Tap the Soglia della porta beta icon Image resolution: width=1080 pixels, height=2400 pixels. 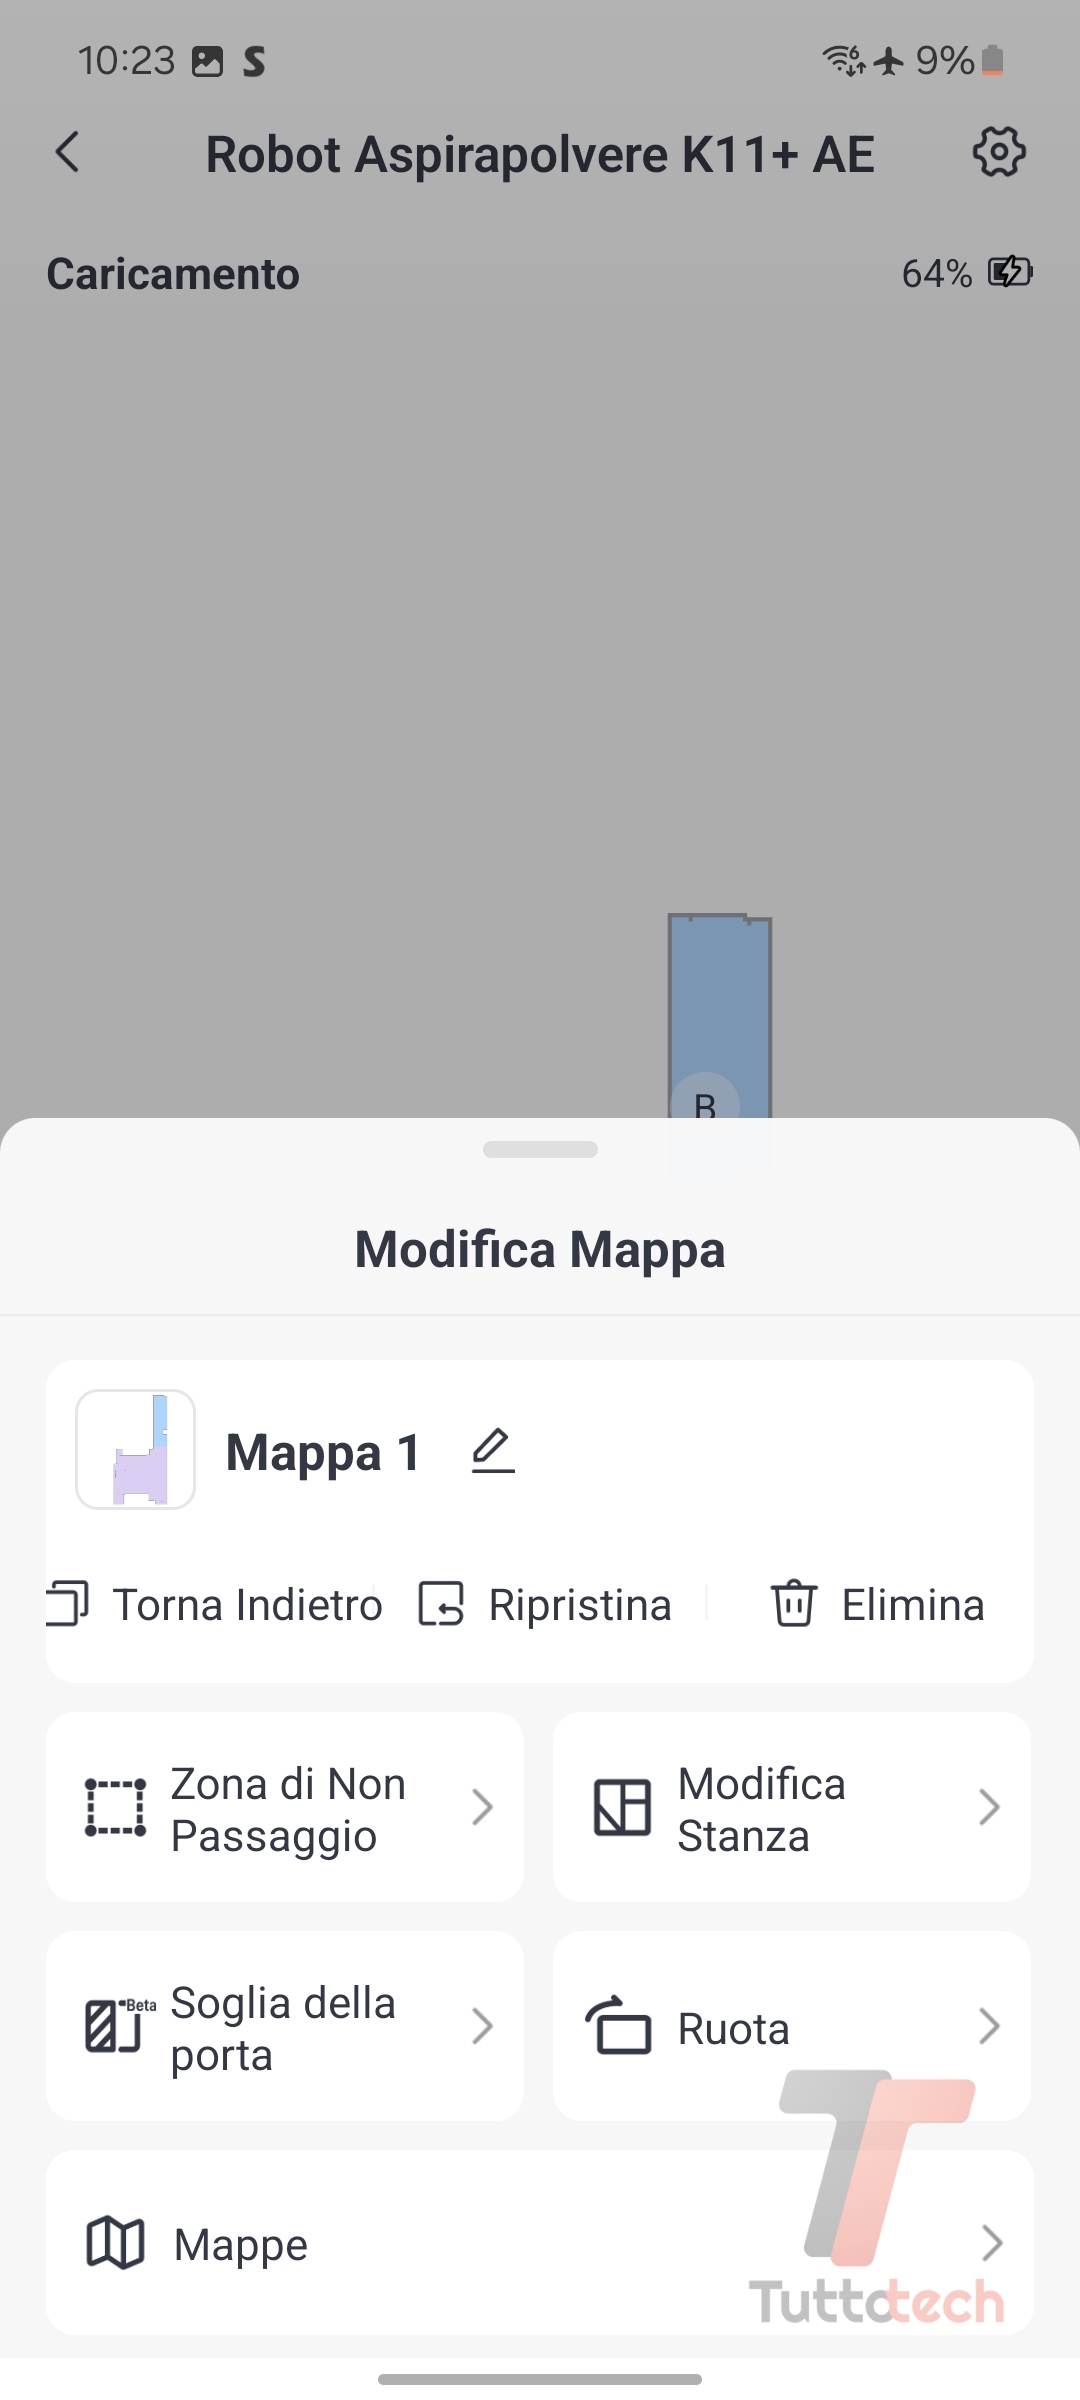117,2026
